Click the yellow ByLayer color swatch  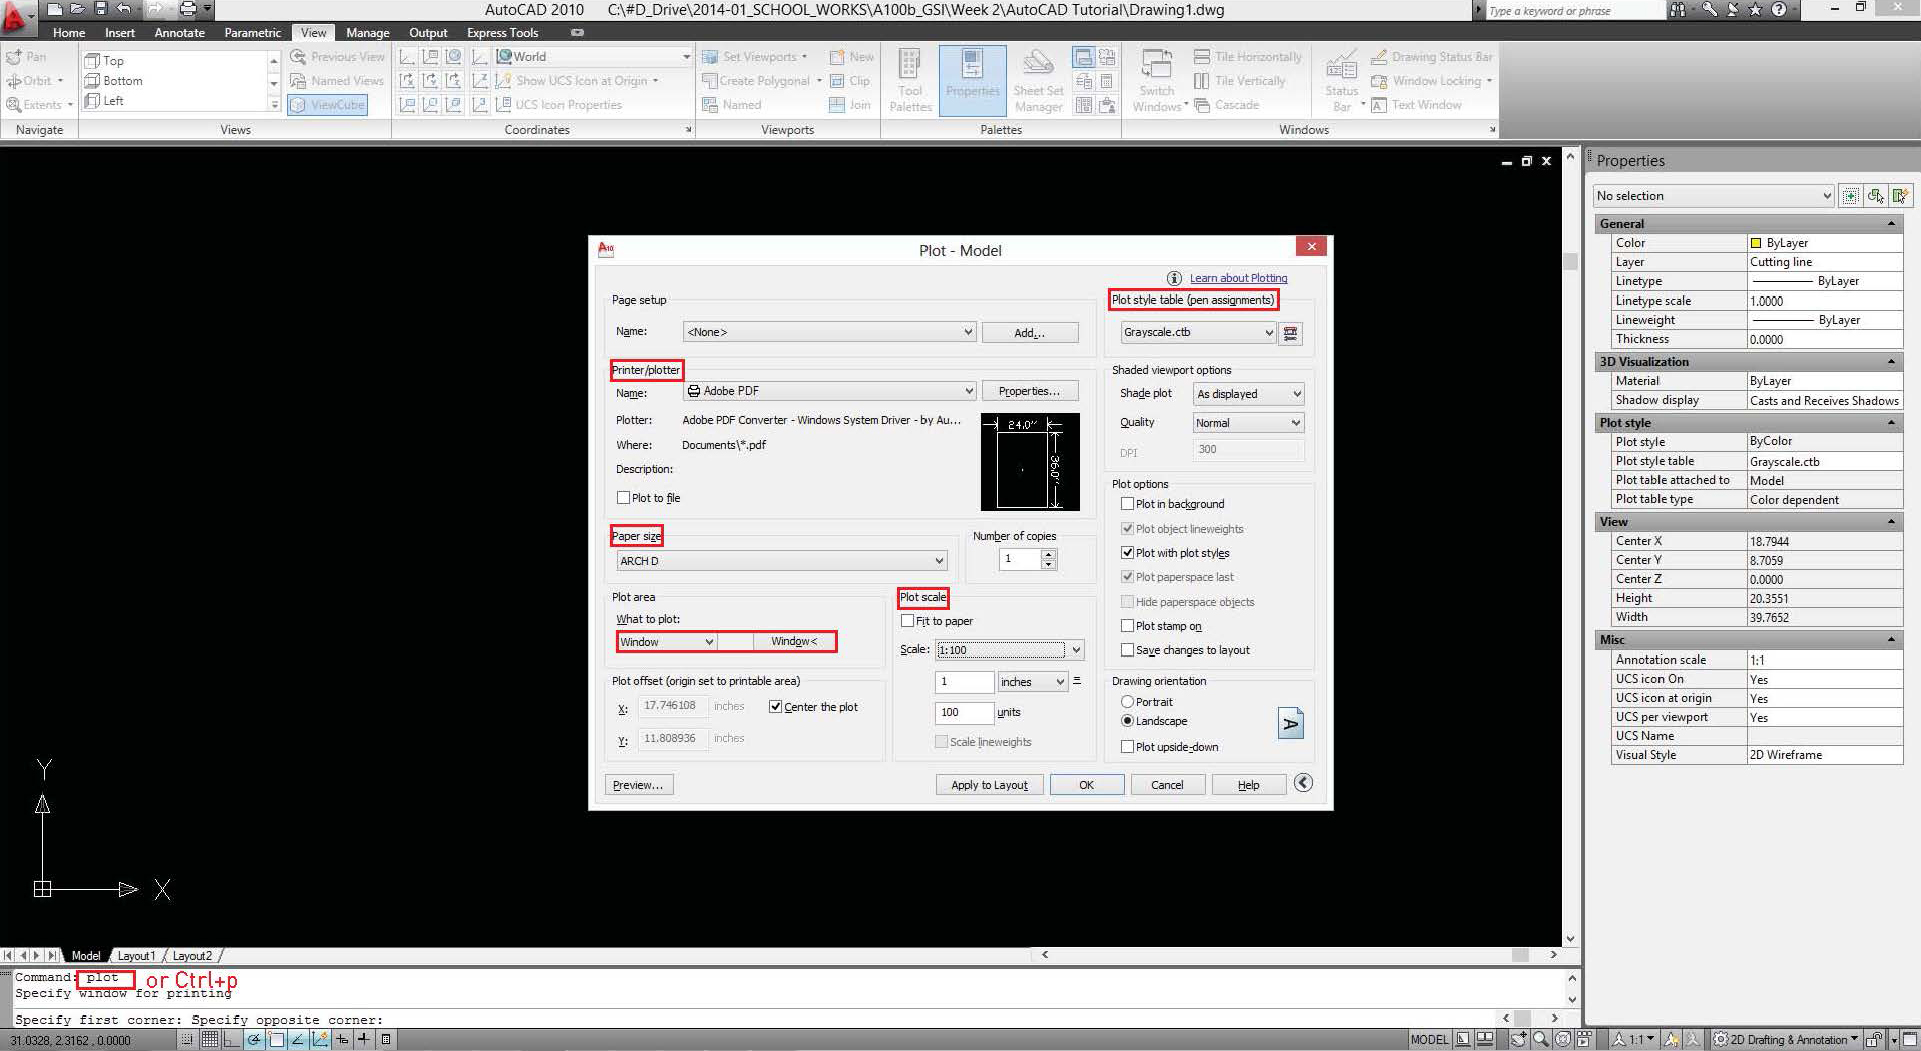click(x=1756, y=243)
